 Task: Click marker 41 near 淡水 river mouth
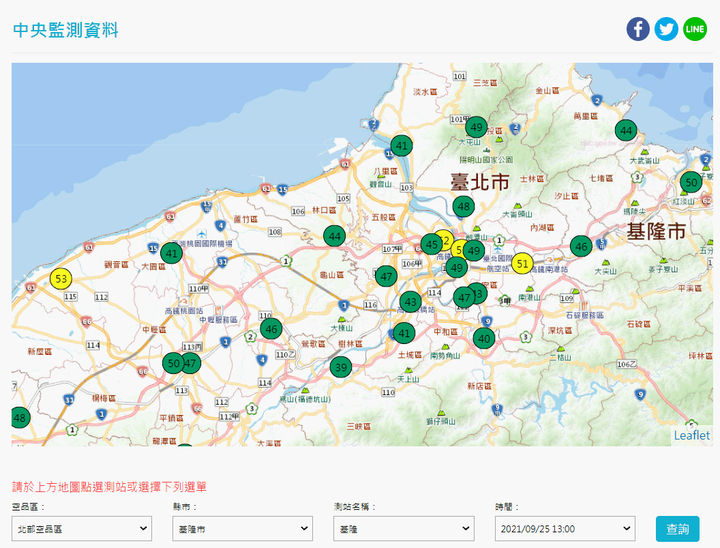(401, 146)
